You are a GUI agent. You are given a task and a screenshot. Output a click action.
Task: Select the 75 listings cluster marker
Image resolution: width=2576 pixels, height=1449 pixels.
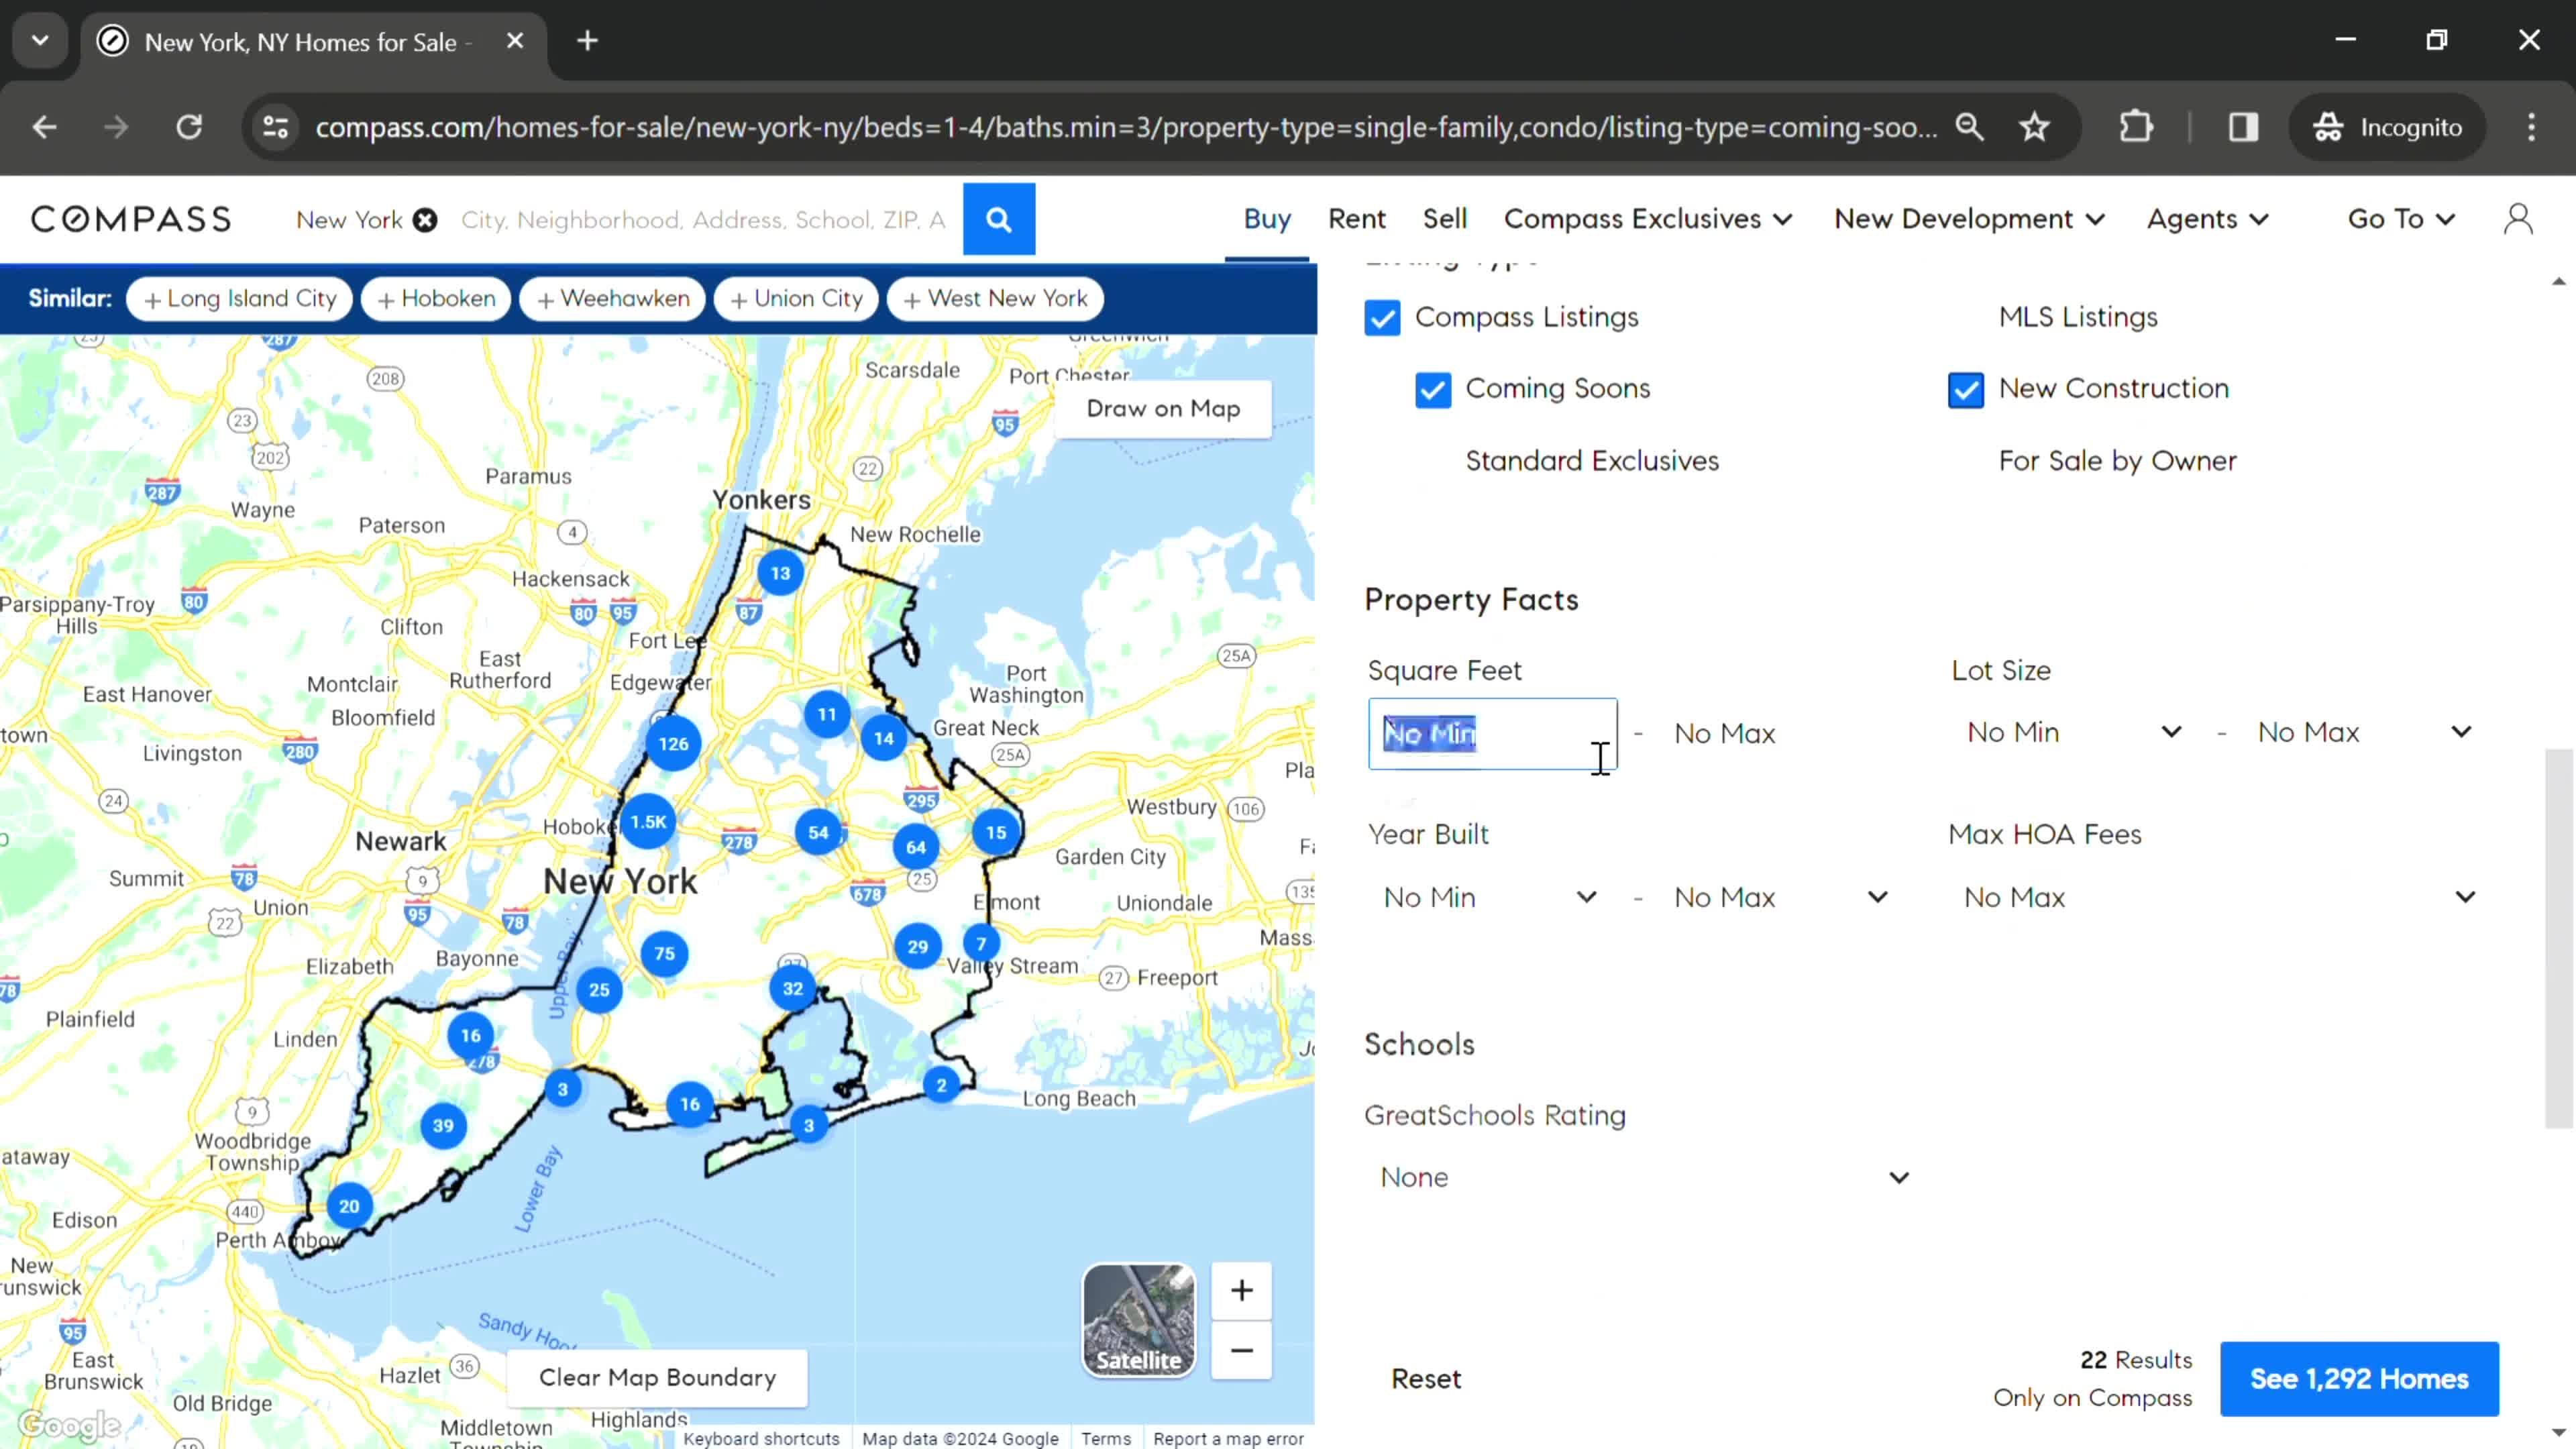click(x=664, y=954)
